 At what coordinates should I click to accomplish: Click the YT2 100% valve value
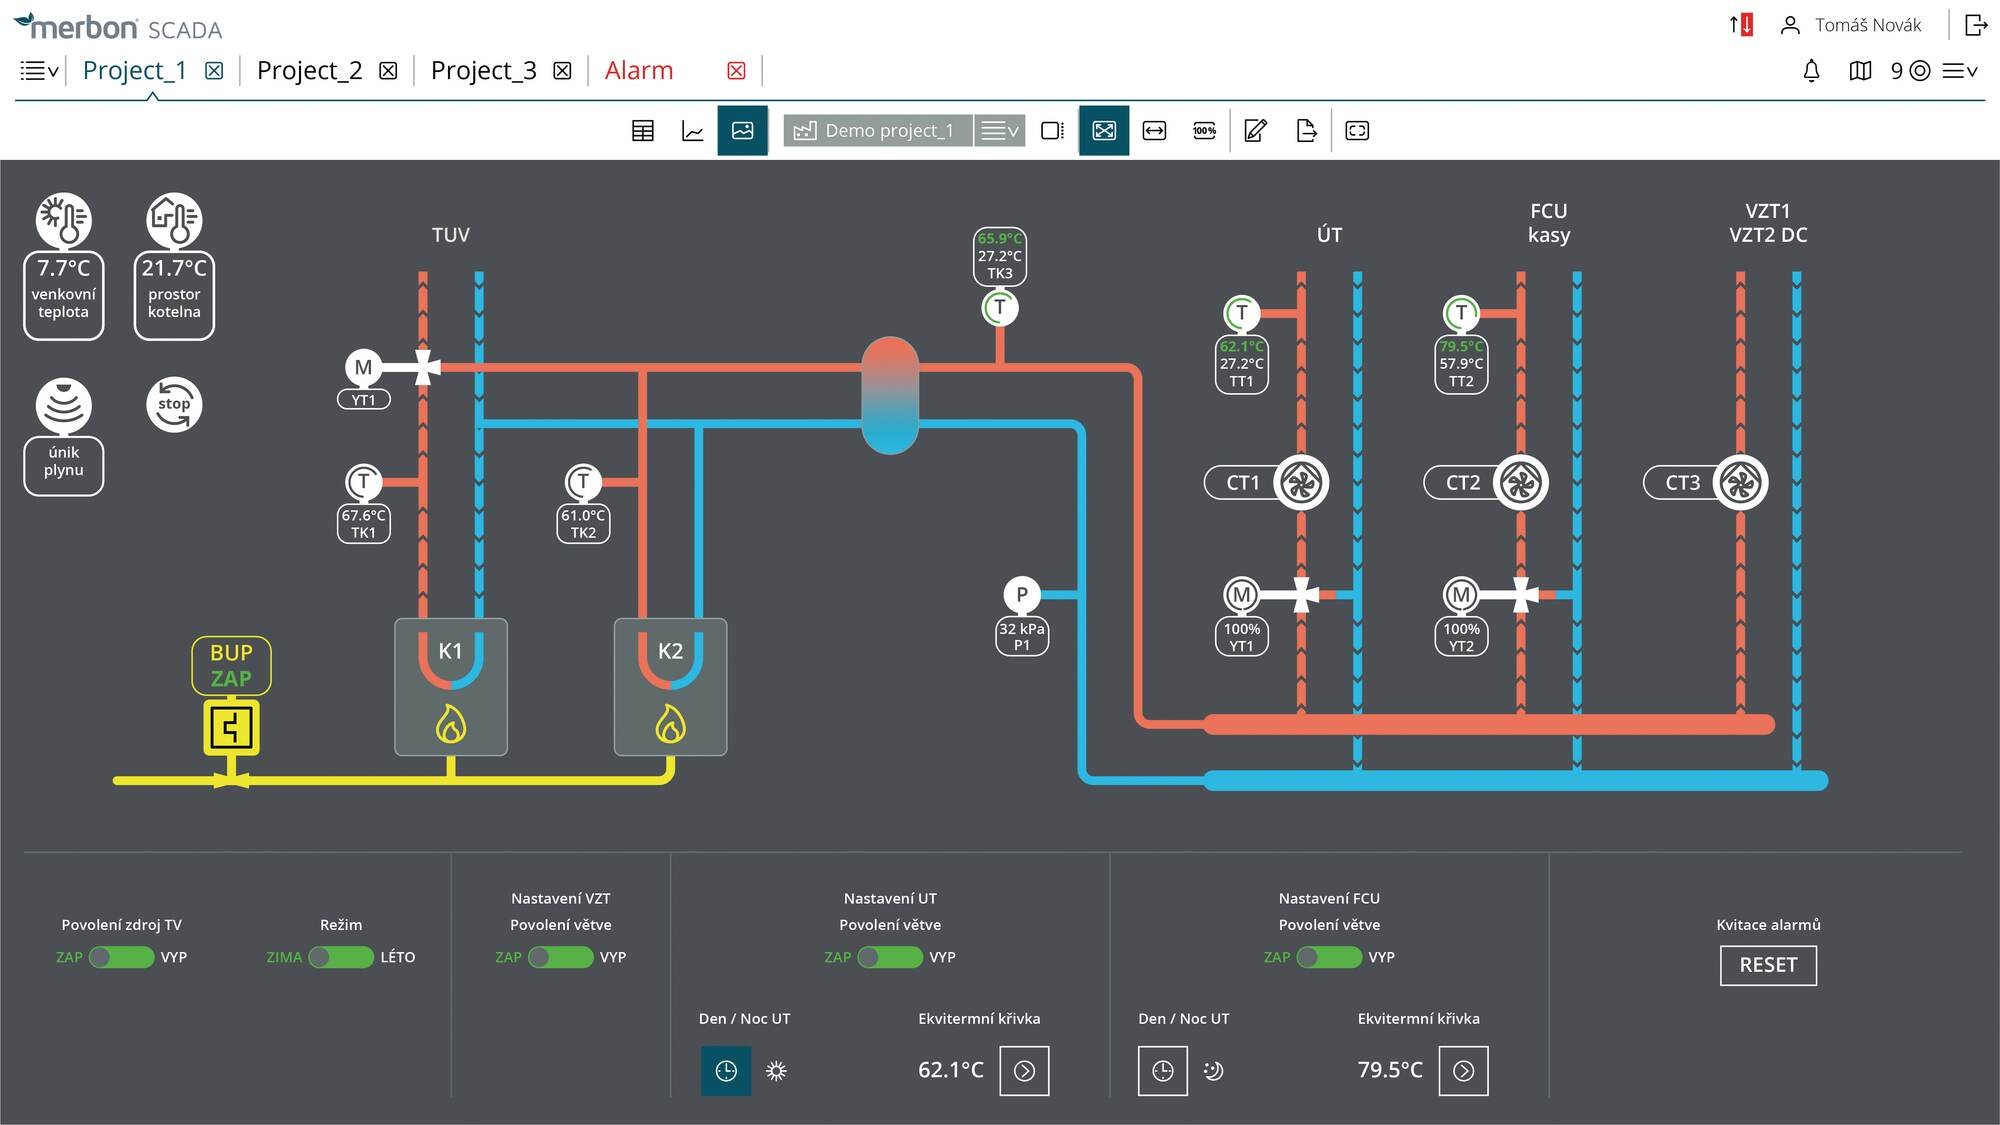[1461, 637]
